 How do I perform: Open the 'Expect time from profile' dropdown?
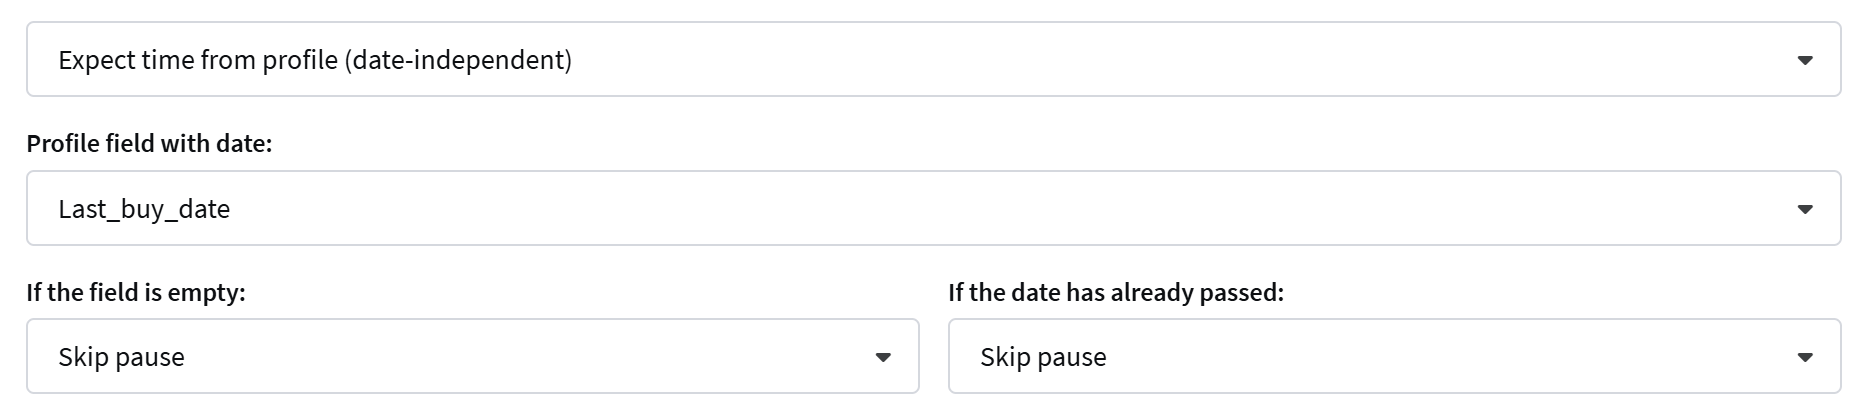[932, 60]
